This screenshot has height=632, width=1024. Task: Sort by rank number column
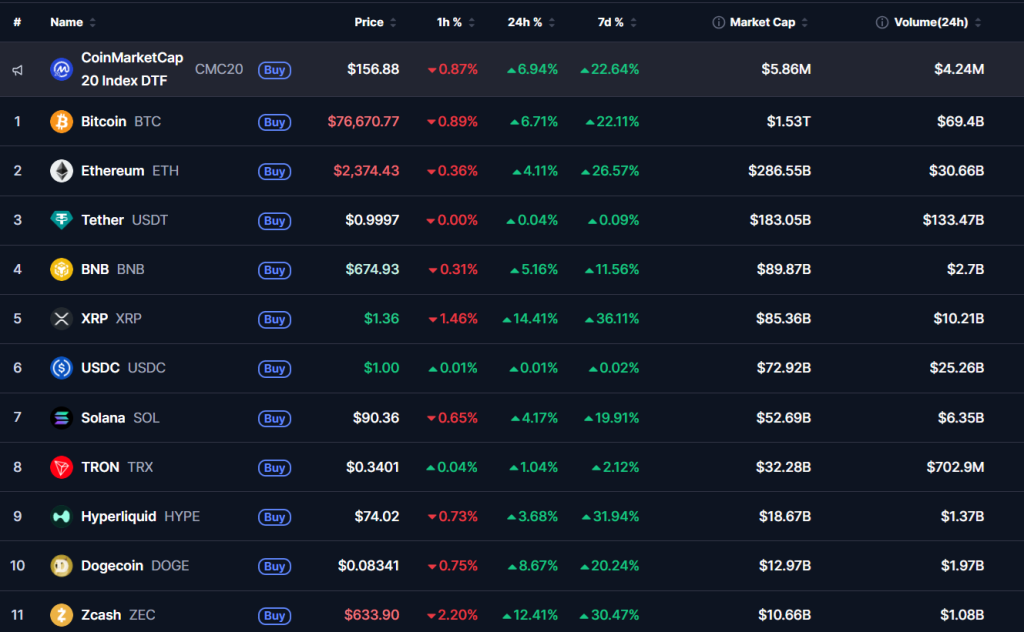[17, 22]
